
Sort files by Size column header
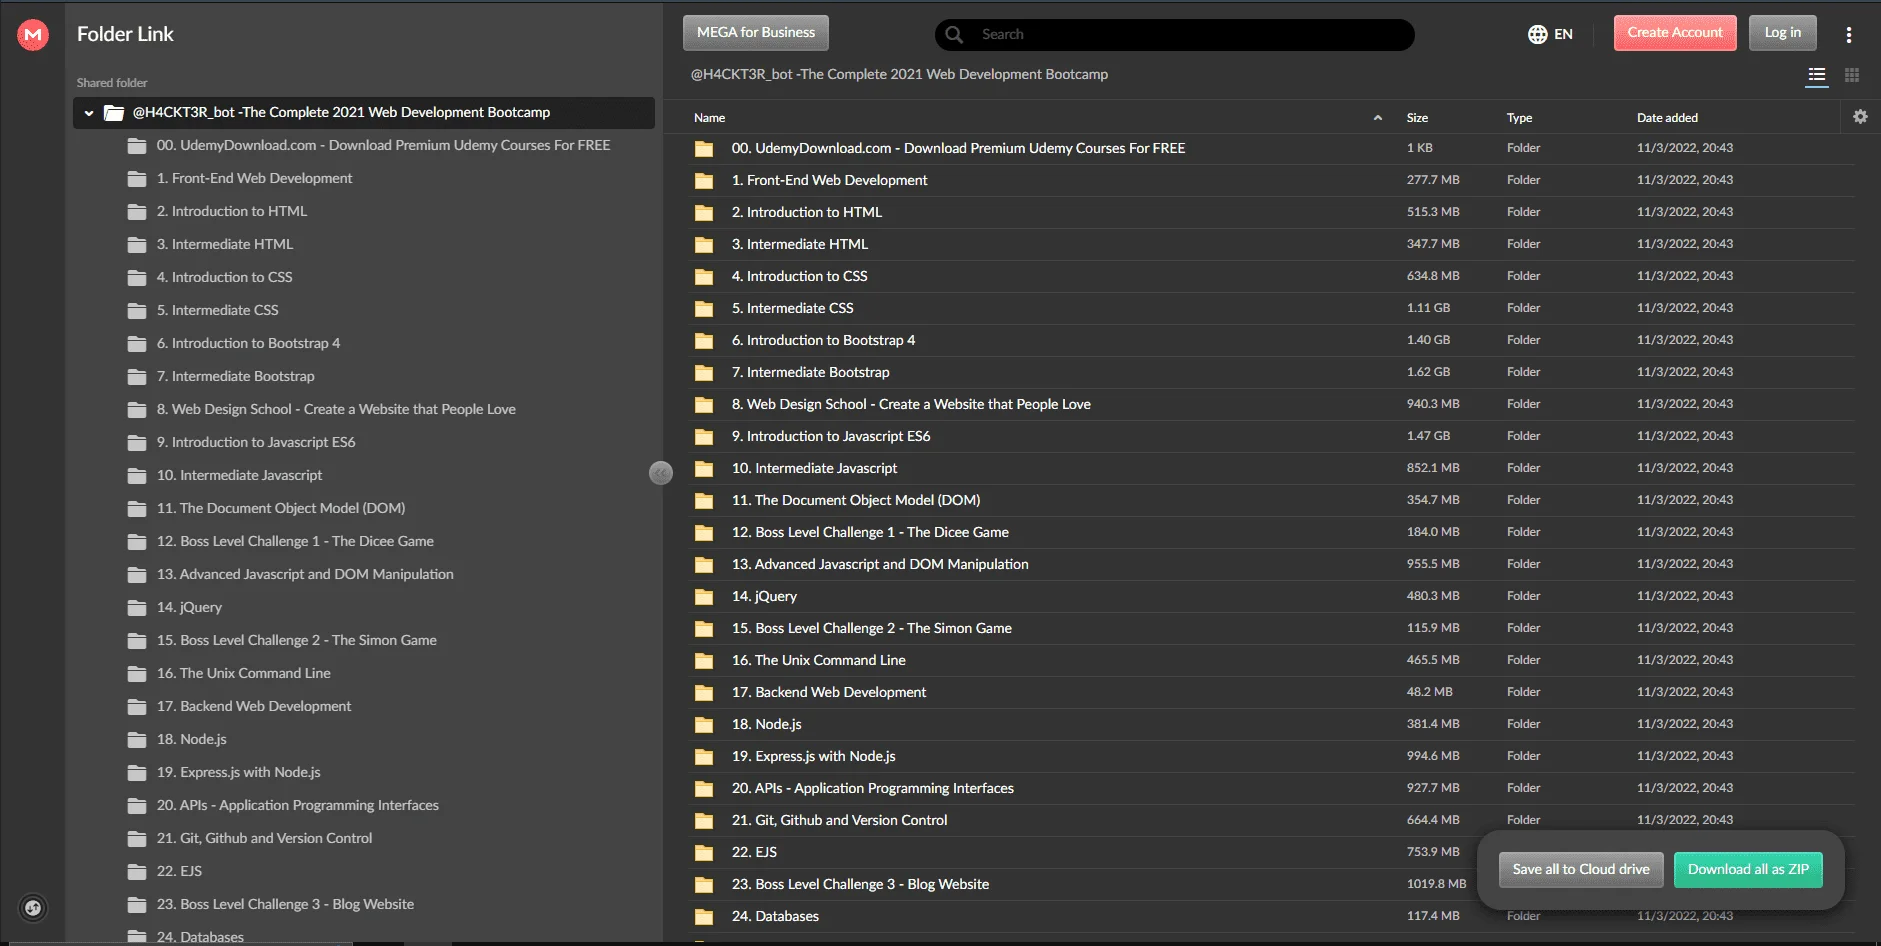(1417, 118)
